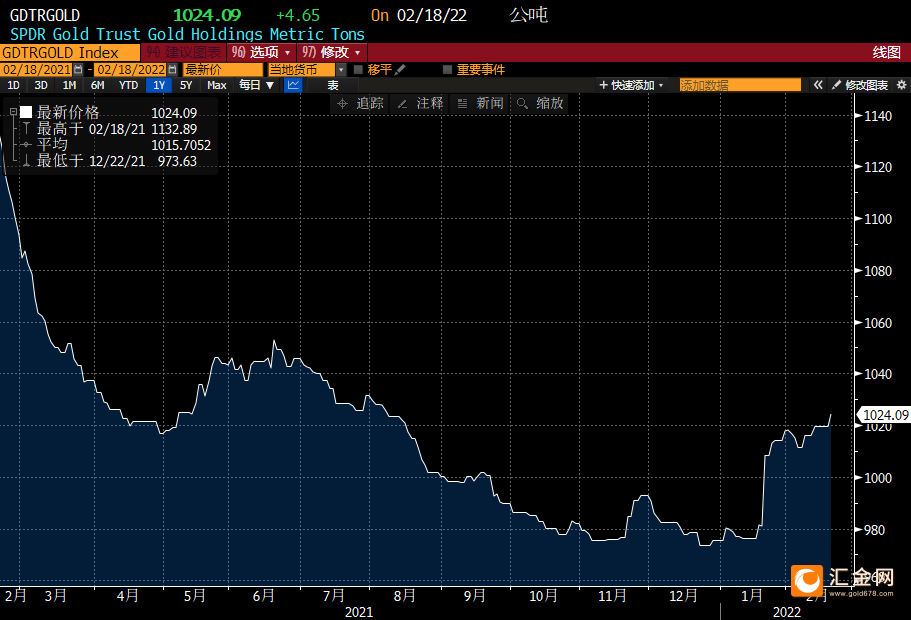911x620 pixels.
Task: Click the 94 建议图表 button
Action: (x=184, y=52)
